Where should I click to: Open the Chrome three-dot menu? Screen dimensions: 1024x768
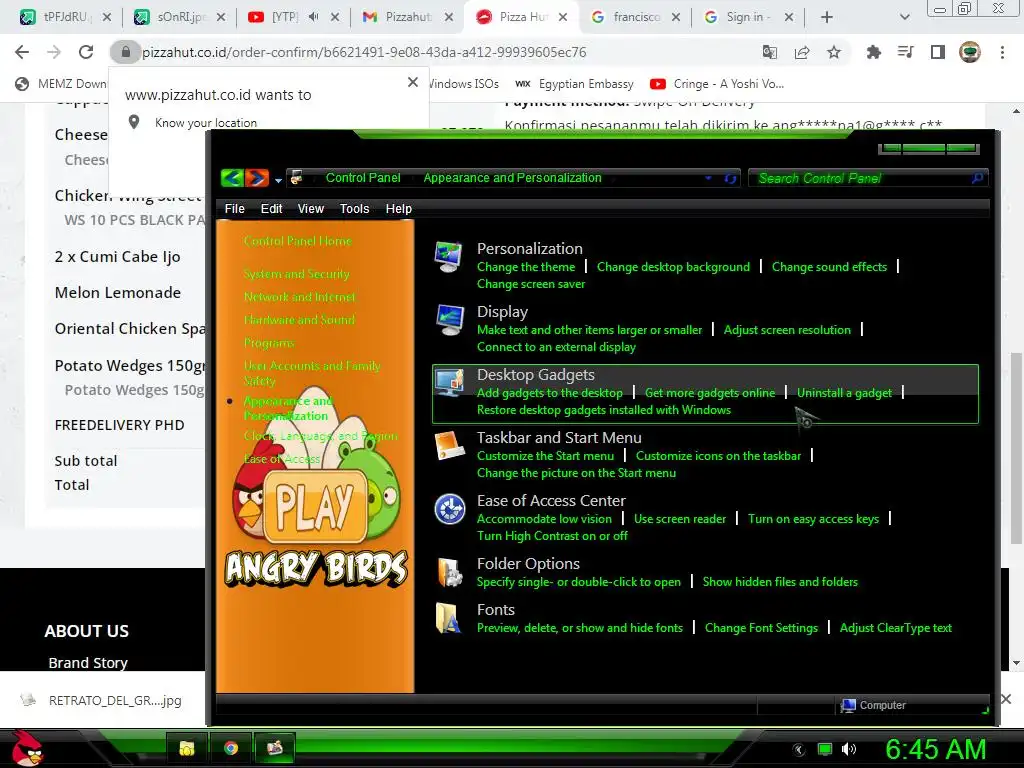click(x=1002, y=52)
